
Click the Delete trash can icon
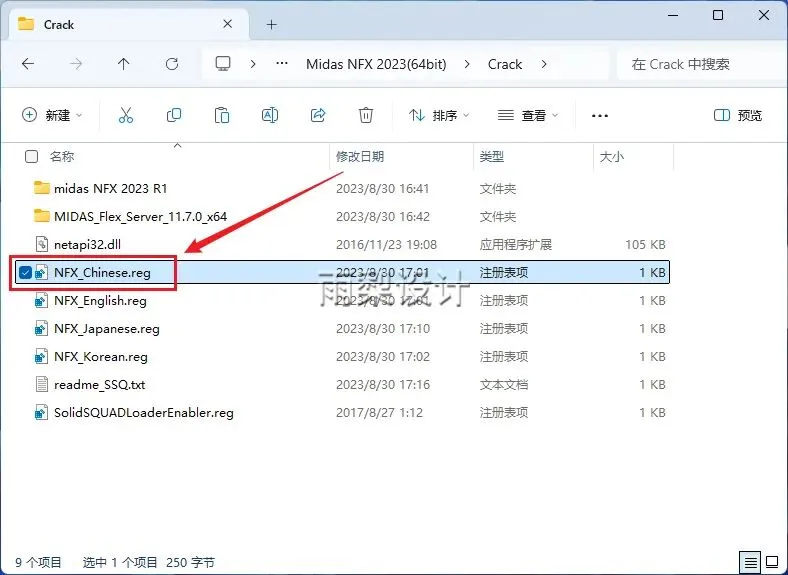click(x=366, y=115)
